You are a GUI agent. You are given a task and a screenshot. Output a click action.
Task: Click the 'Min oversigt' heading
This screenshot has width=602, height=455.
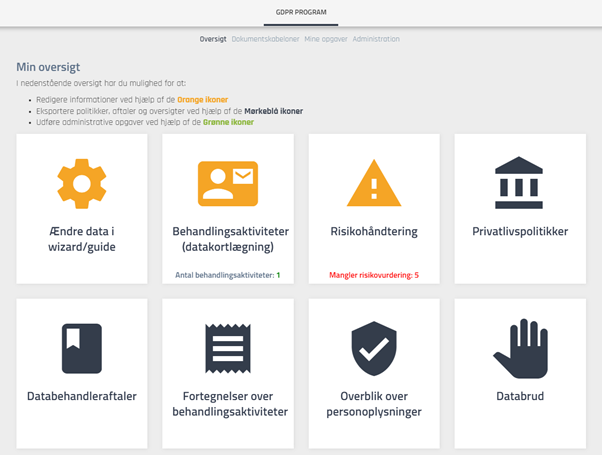tap(48, 67)
